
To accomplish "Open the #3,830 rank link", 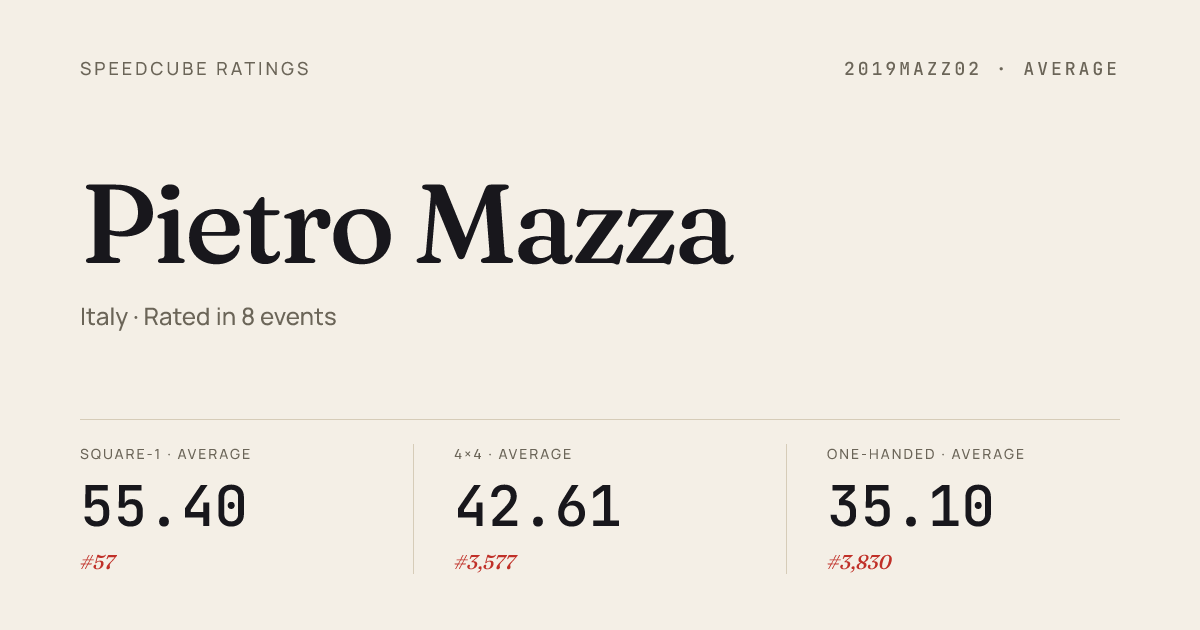I will (x=859, y=562).
